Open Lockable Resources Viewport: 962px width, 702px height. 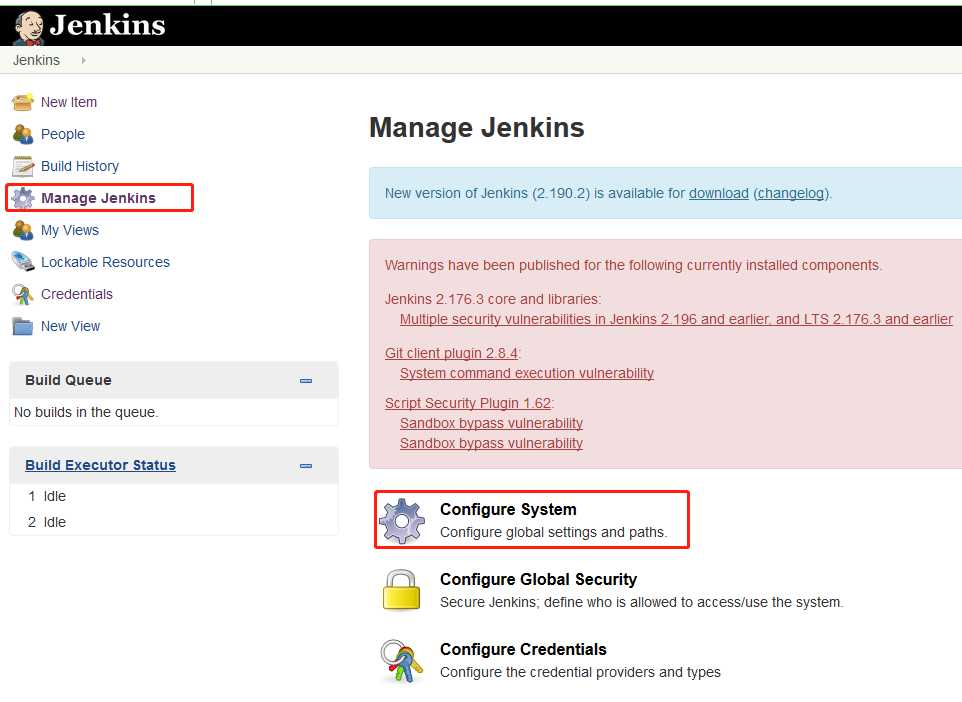coord(106,262)
